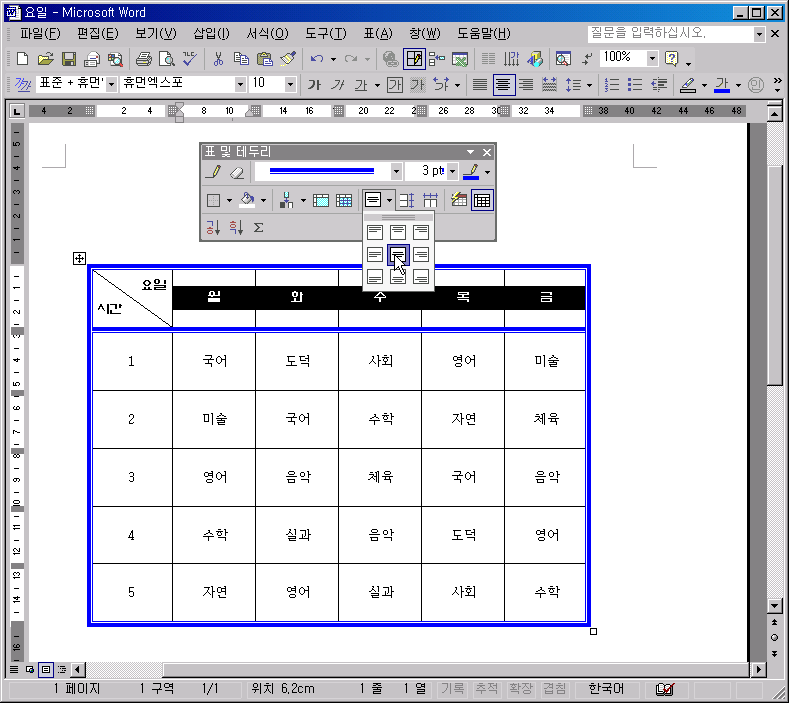The image size is (789, 703).
Task: Expand the Shading Color dropdown arrow
Action: click(263, 200)
